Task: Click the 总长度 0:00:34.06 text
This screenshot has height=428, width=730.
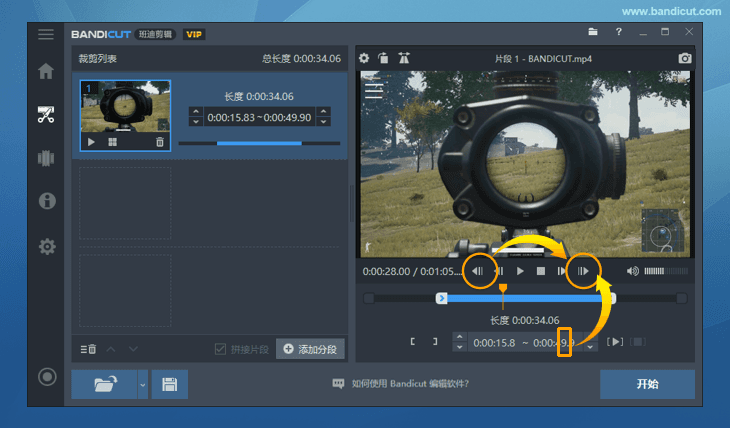Action: coord(301,59)
